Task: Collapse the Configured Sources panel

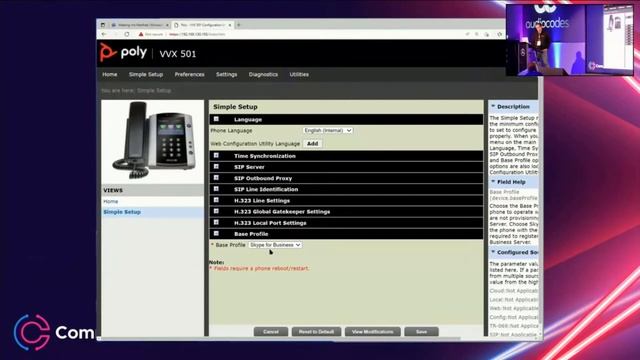Action: (493, 252)
